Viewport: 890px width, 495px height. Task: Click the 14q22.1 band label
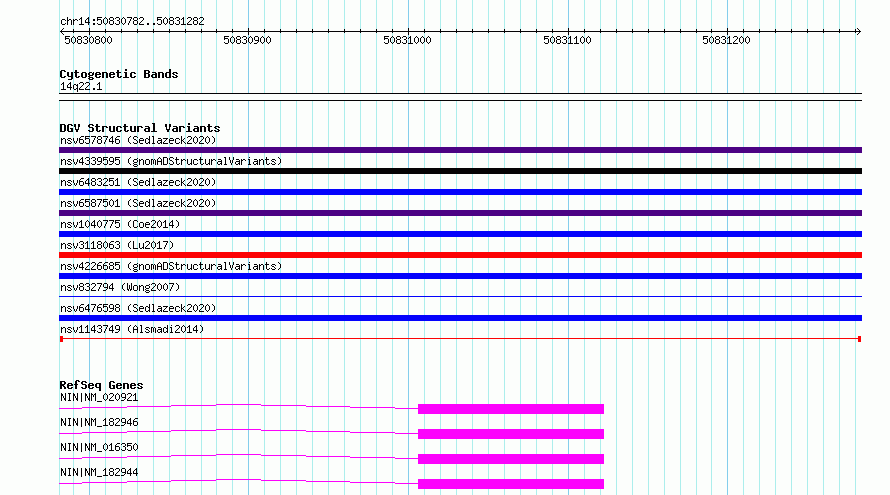pos(81,86)
